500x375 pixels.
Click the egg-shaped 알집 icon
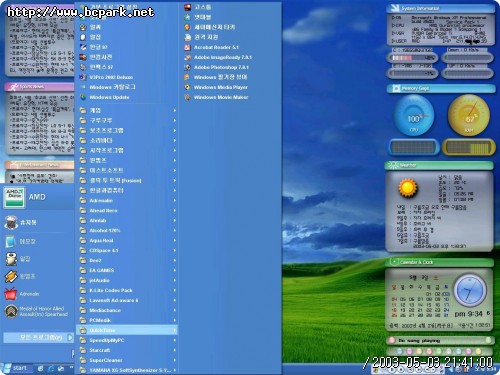83,37
